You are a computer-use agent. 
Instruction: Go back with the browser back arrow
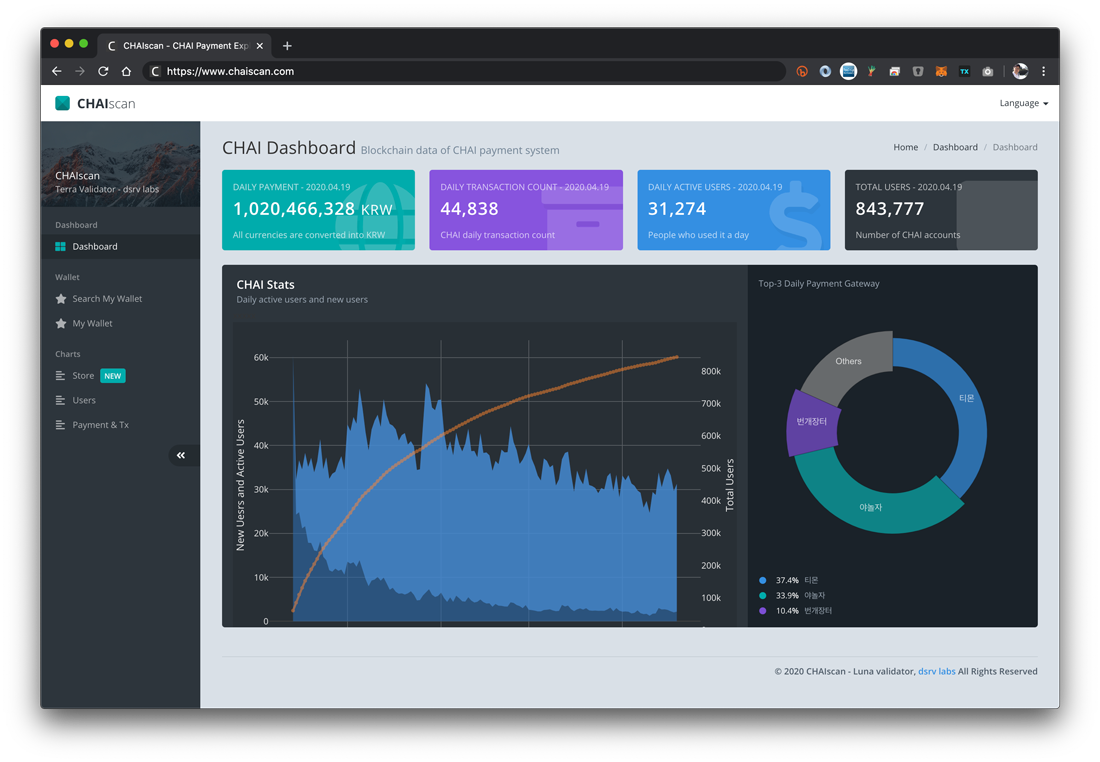point(57,71)
